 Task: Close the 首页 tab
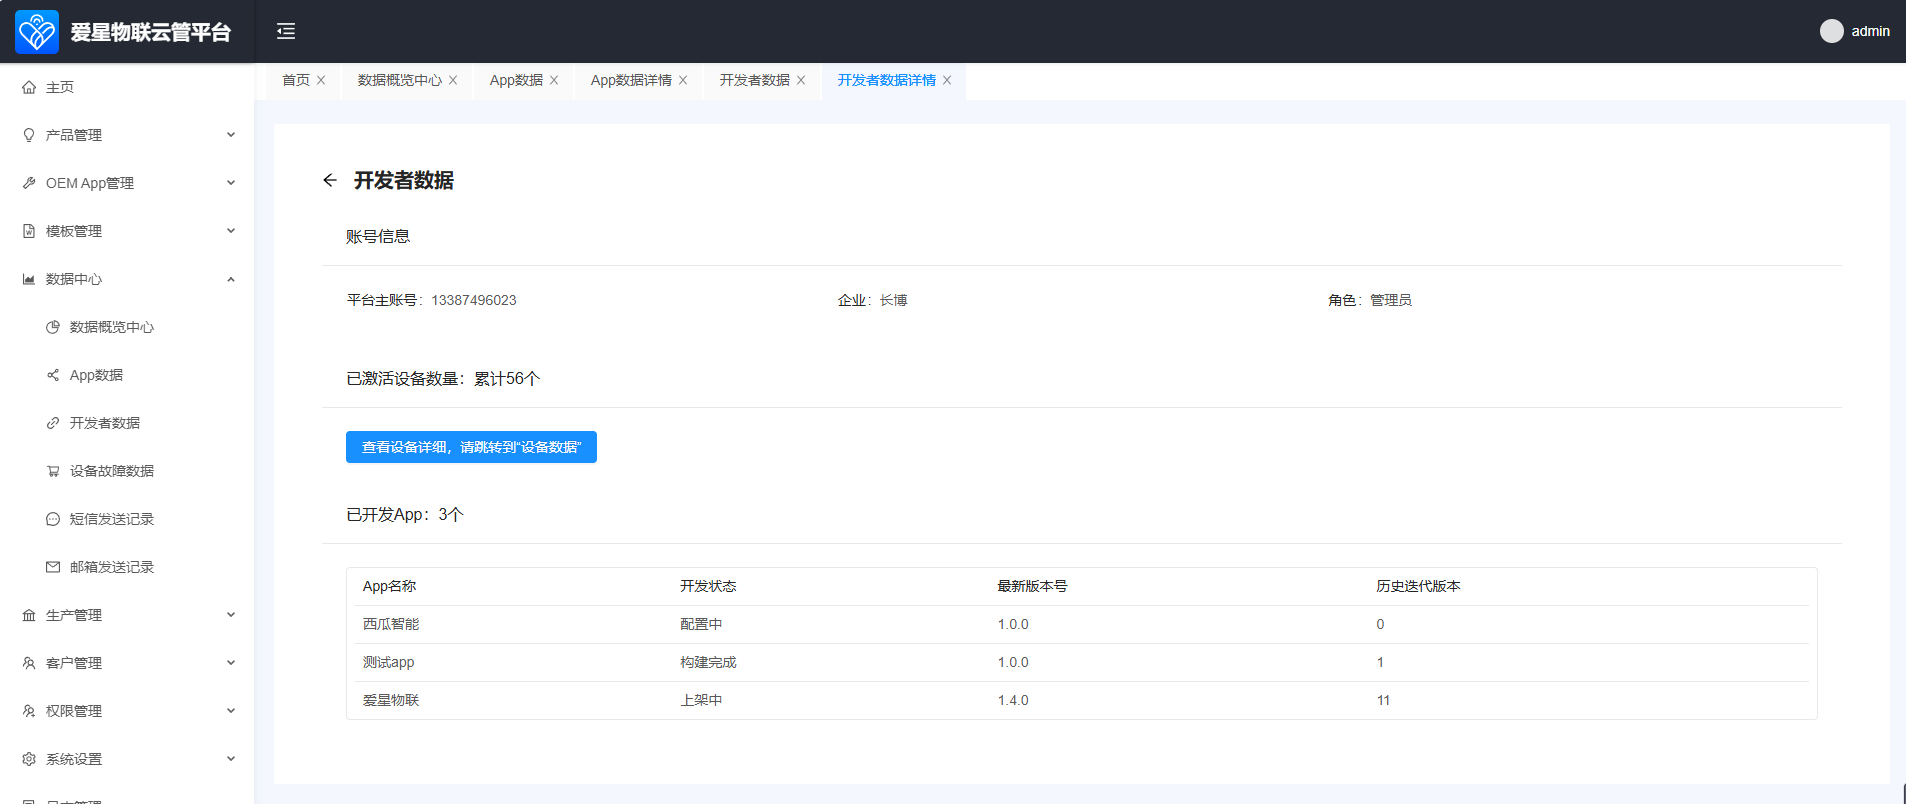coord(321,80)
